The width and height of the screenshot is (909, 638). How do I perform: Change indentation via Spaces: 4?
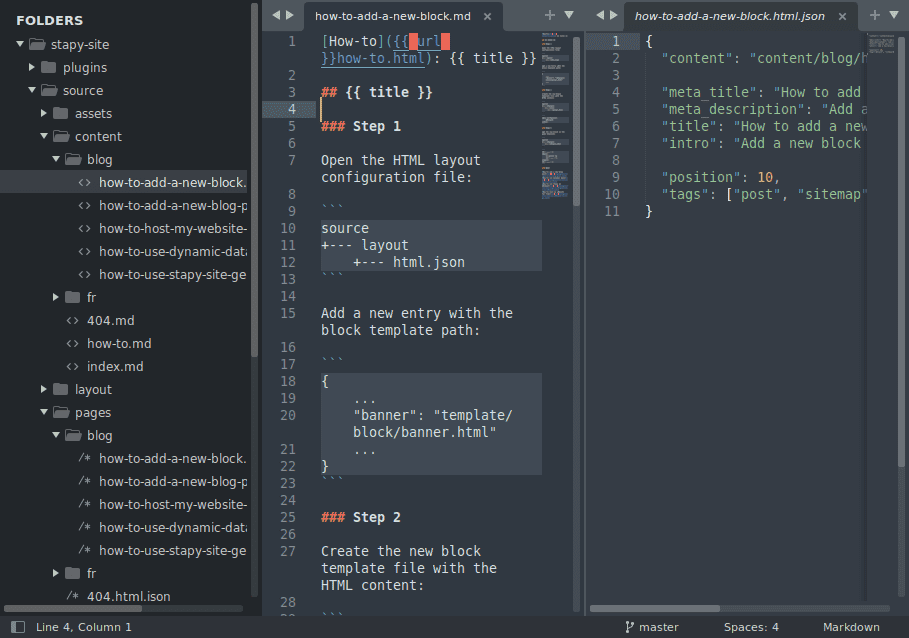tap(751, 627)
